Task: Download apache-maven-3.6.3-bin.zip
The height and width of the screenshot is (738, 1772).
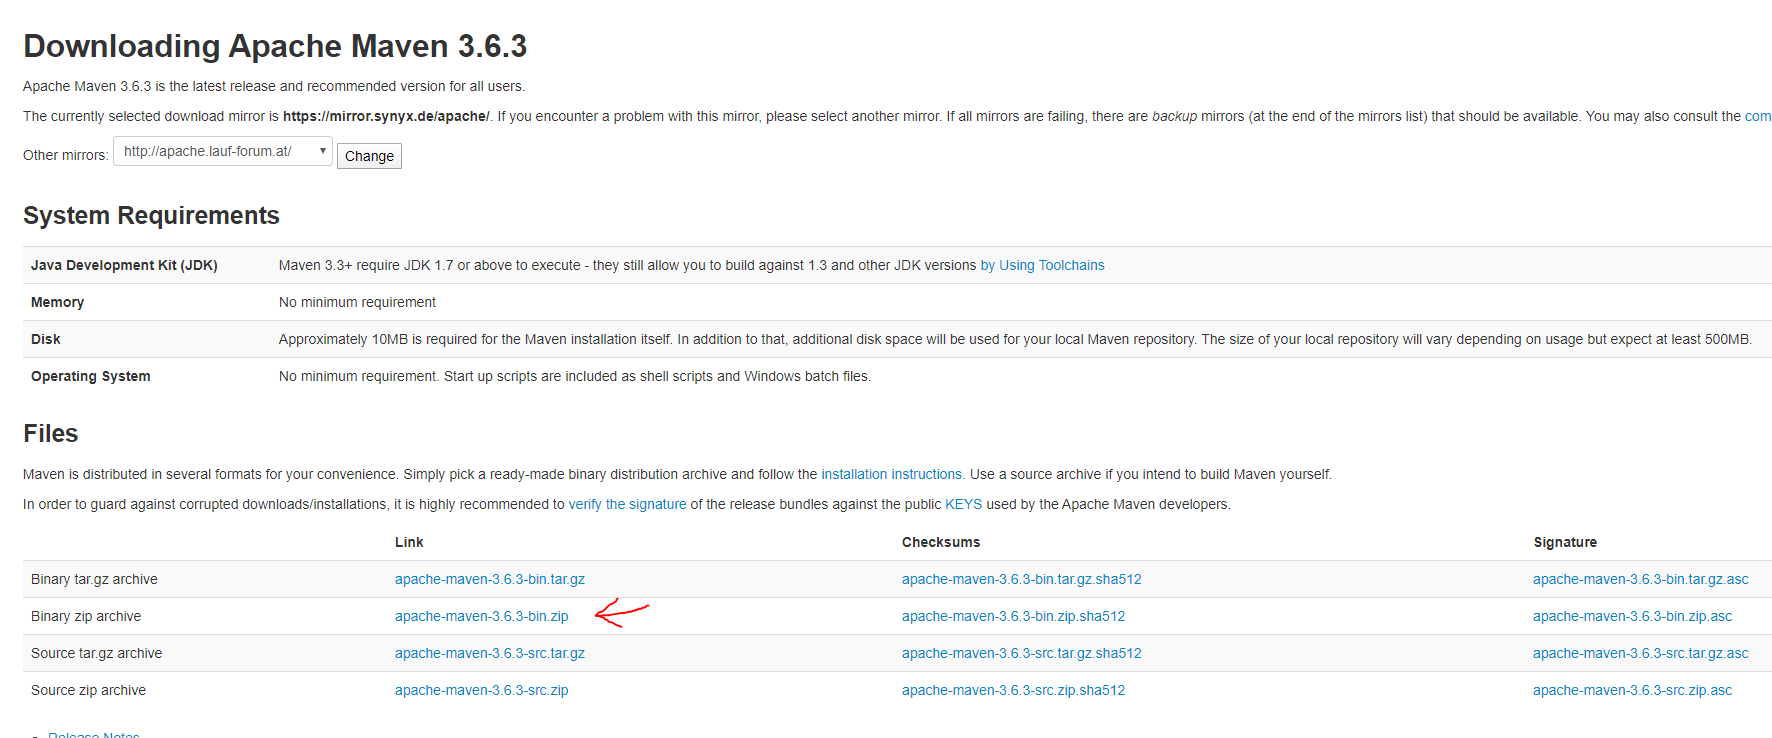Action: (x=482, y=616)
